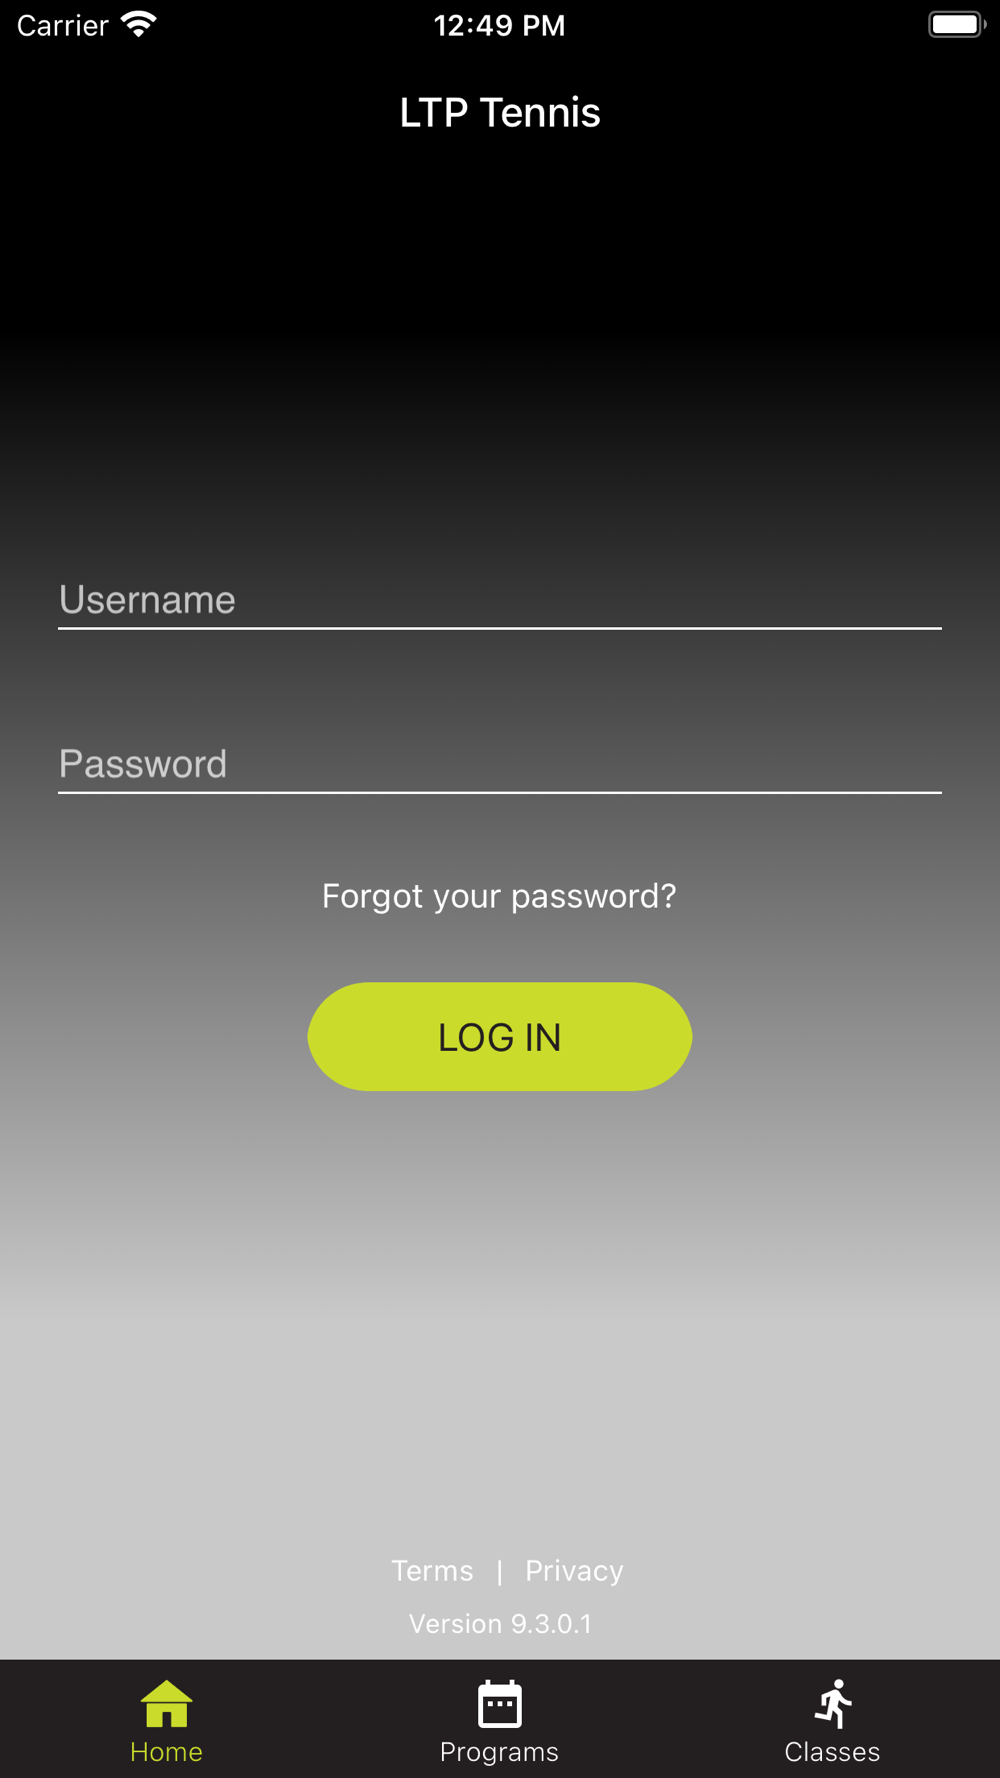Viewport: 1000px width, 1778px height.
Task: Switch to the Home tab label
Action: point(166,1752)
